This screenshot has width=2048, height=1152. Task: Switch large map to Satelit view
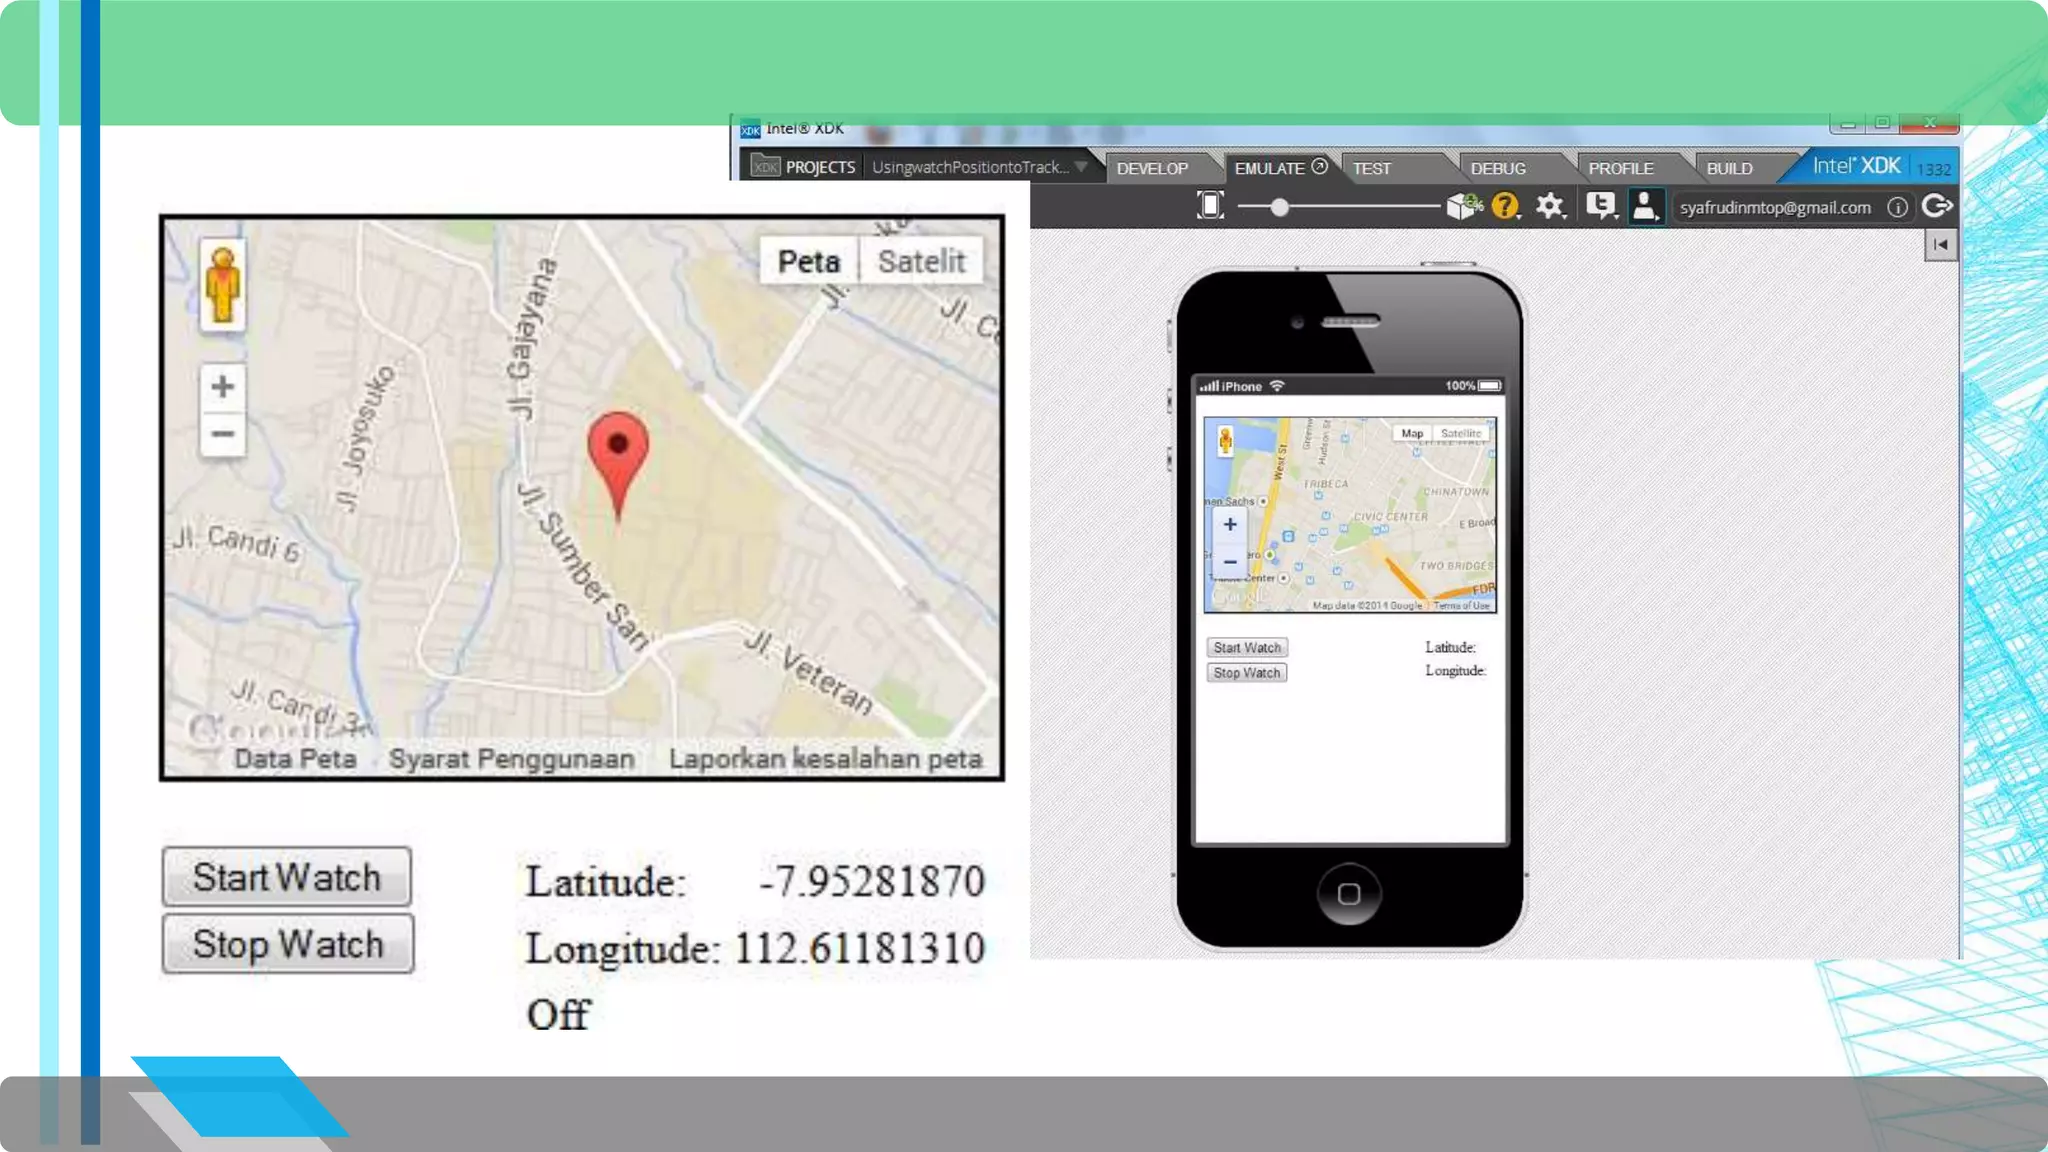click(x=921, y=262)
